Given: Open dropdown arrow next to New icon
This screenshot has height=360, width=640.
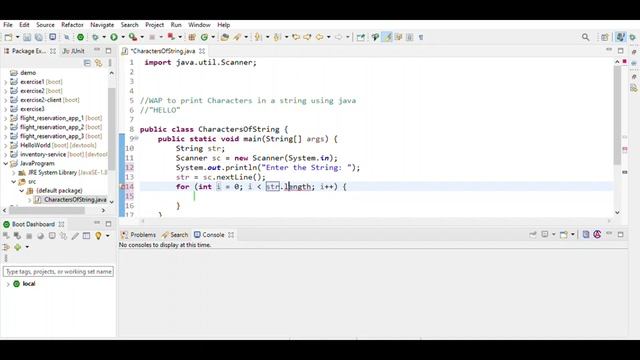Looking at the screenshot, I should point(17,37).
